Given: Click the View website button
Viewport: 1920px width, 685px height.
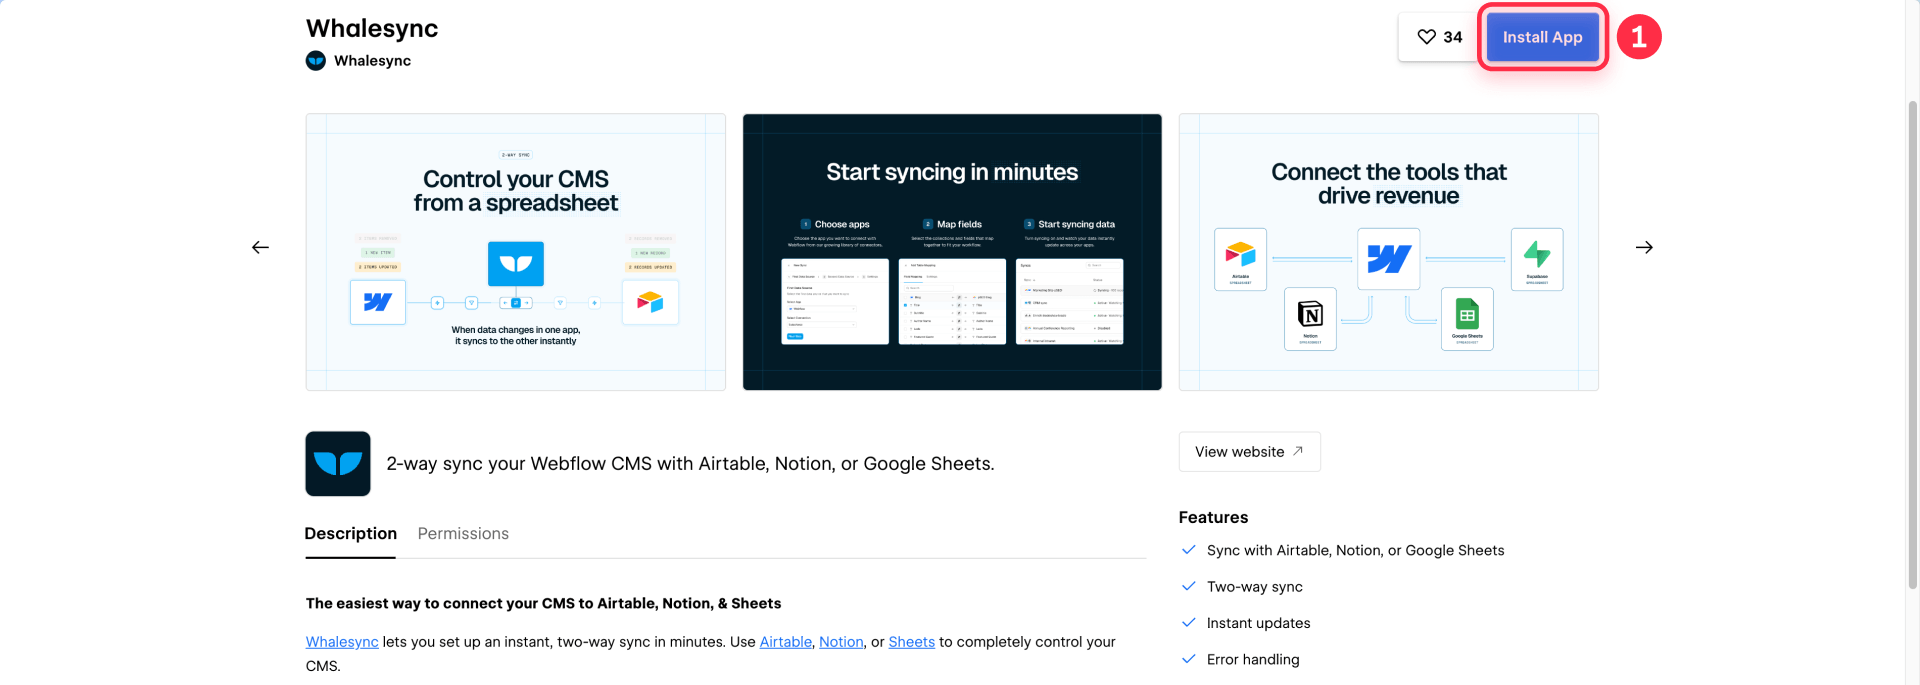Looking at the screenshot, I should tap(1250, 452).
